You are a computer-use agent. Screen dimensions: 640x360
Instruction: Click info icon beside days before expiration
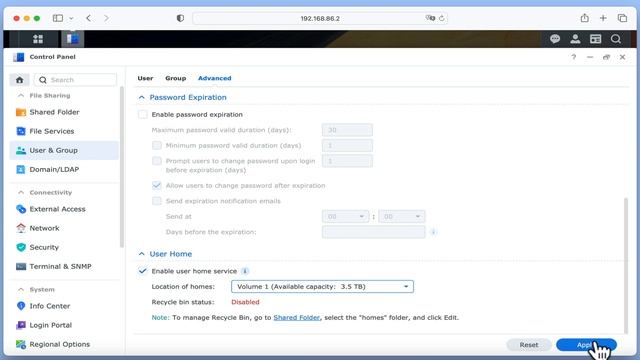433,232
